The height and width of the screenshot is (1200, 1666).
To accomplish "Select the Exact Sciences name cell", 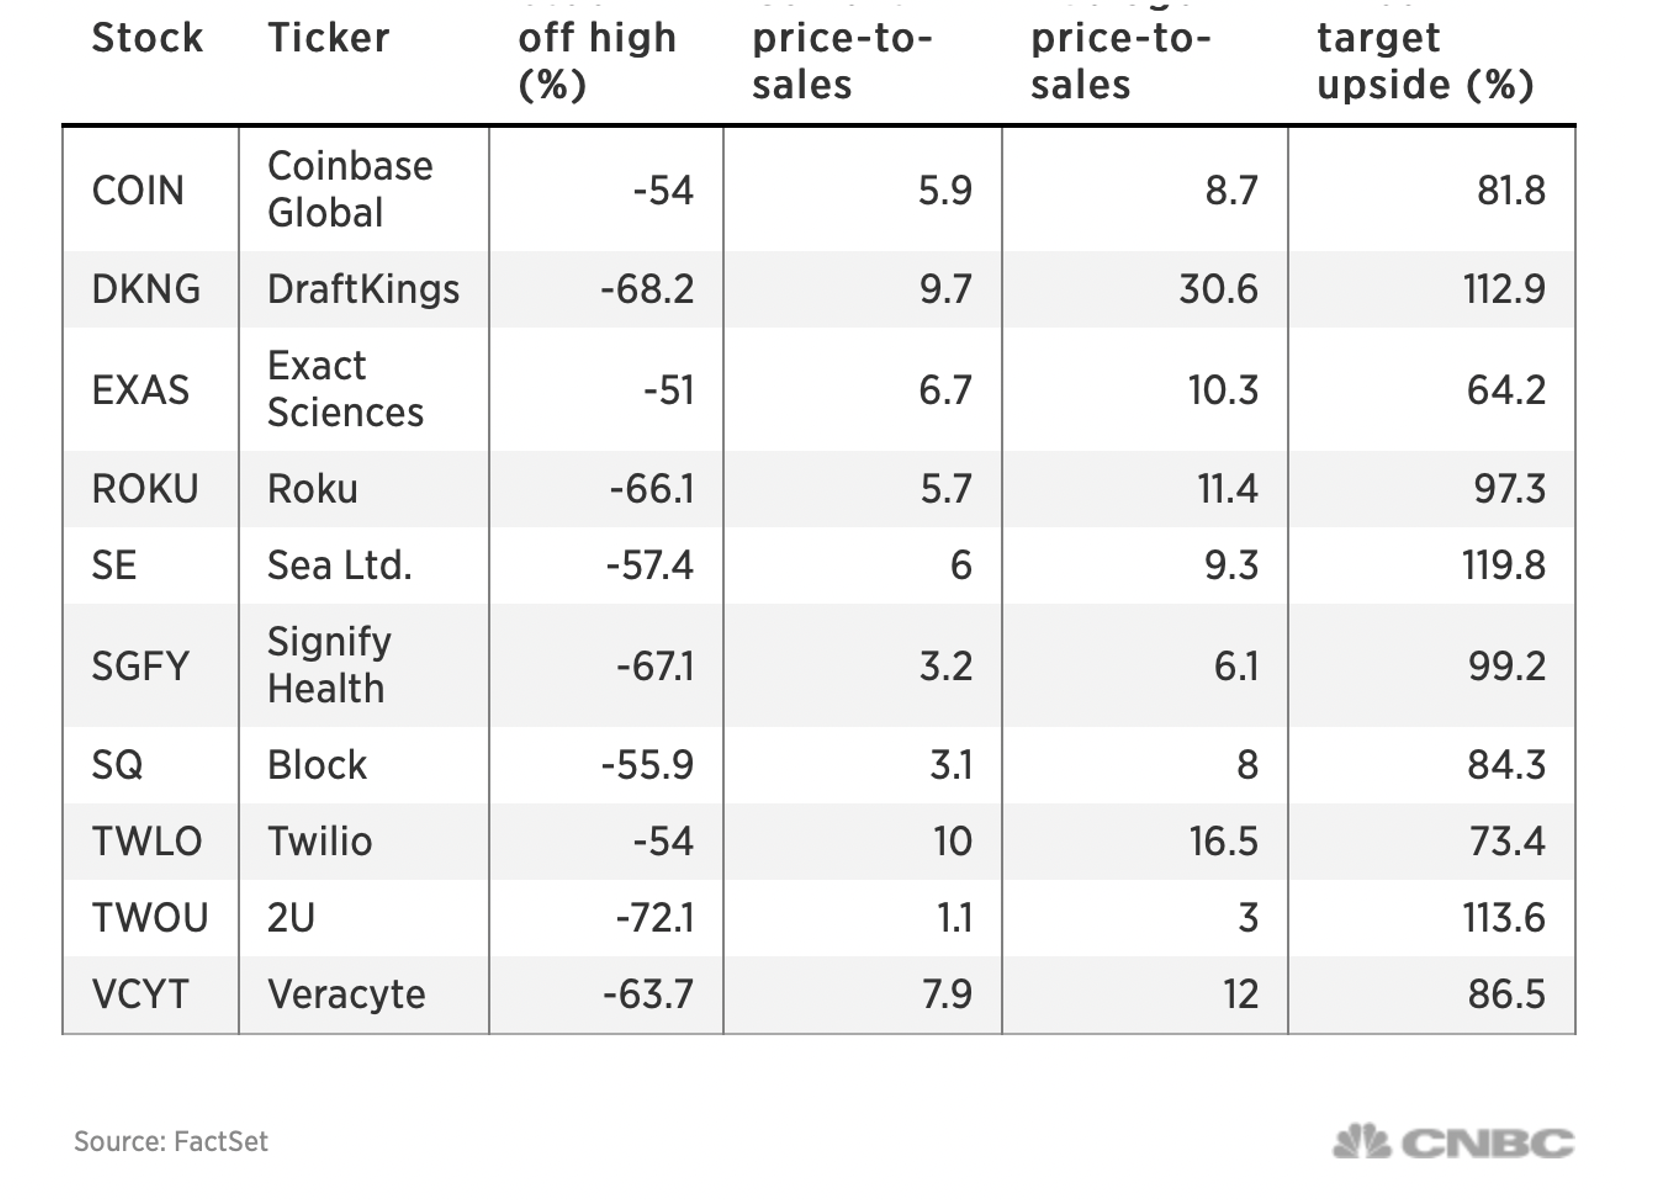I will (x=345, y=389).
